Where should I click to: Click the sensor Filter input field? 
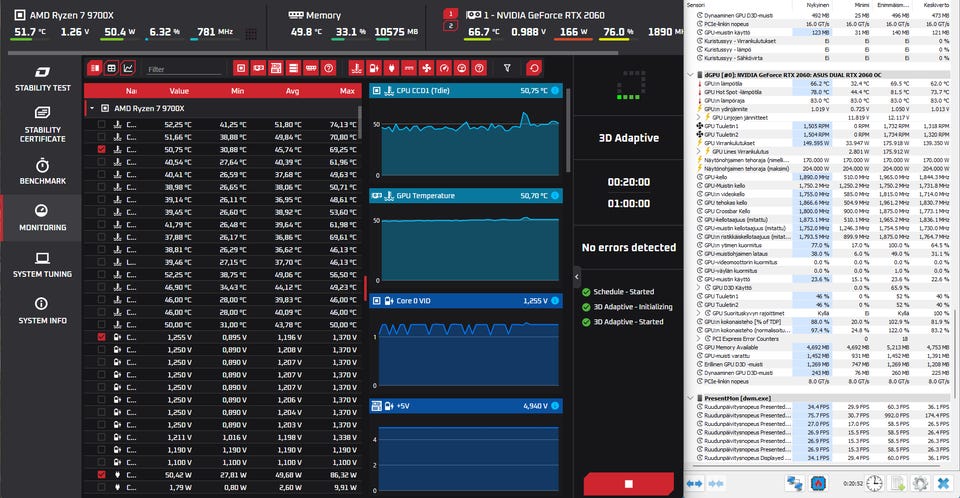(183, 69)
